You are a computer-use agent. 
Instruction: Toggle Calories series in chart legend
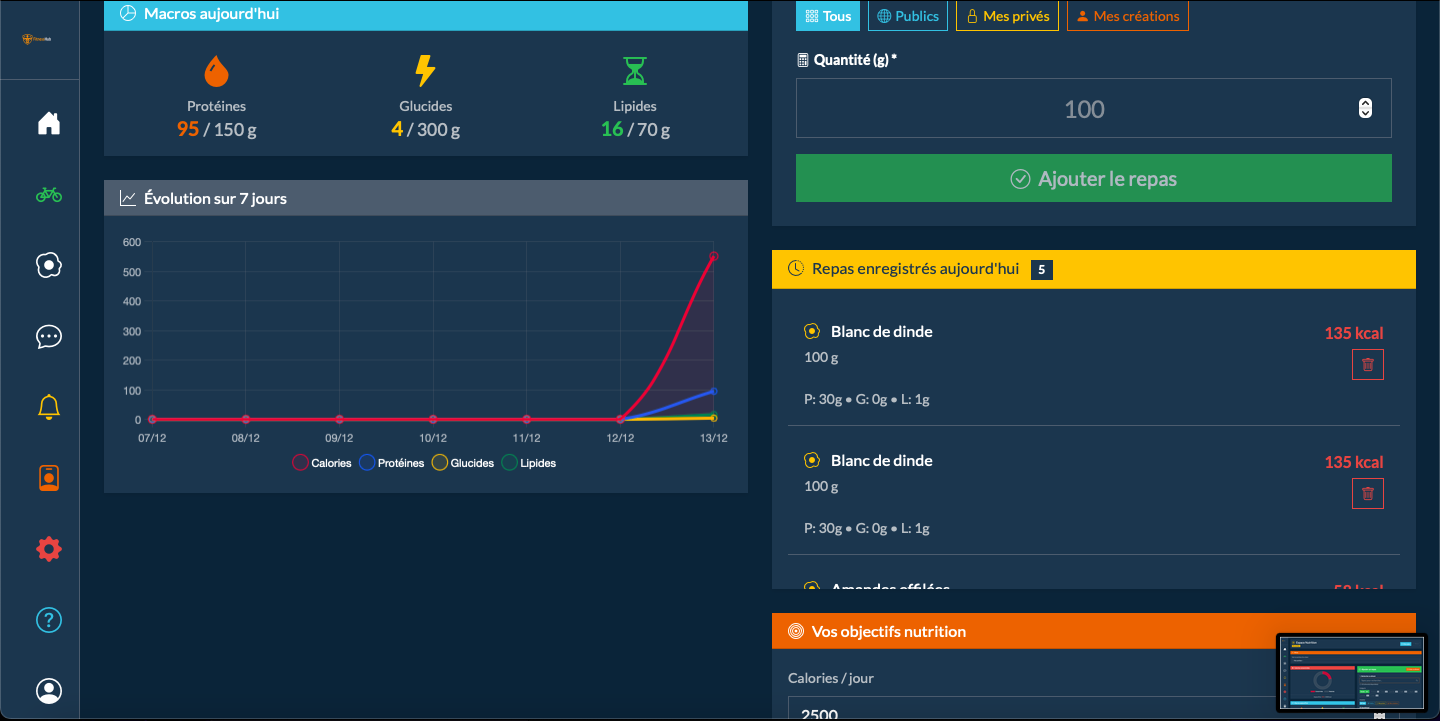pyautogui.click(x=322, y=463)
